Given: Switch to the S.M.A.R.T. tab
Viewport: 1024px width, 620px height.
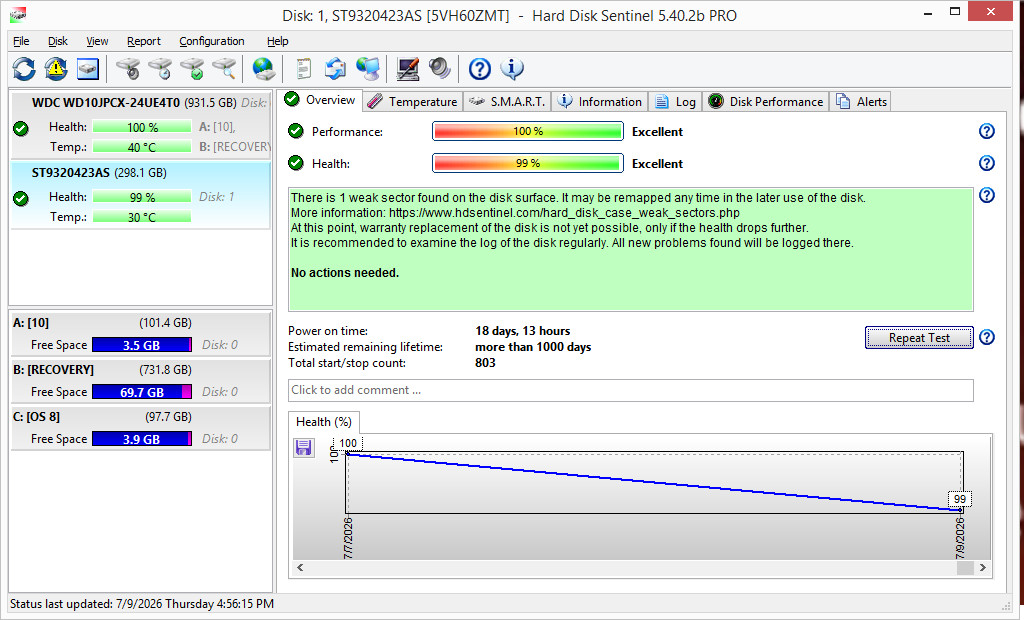Looking at the screenshot, I should pos(507,102).
